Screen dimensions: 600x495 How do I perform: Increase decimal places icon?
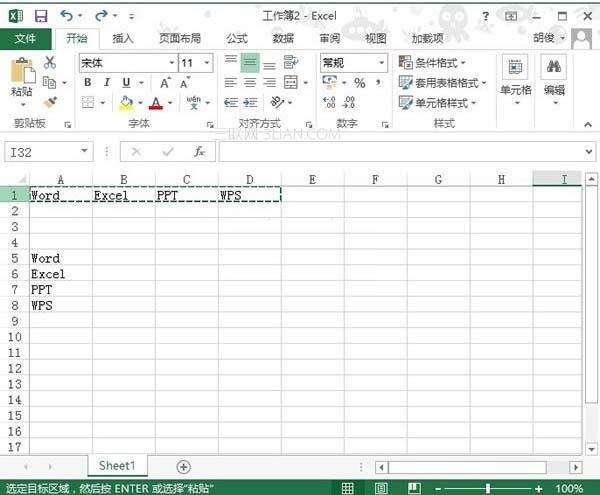329,103
